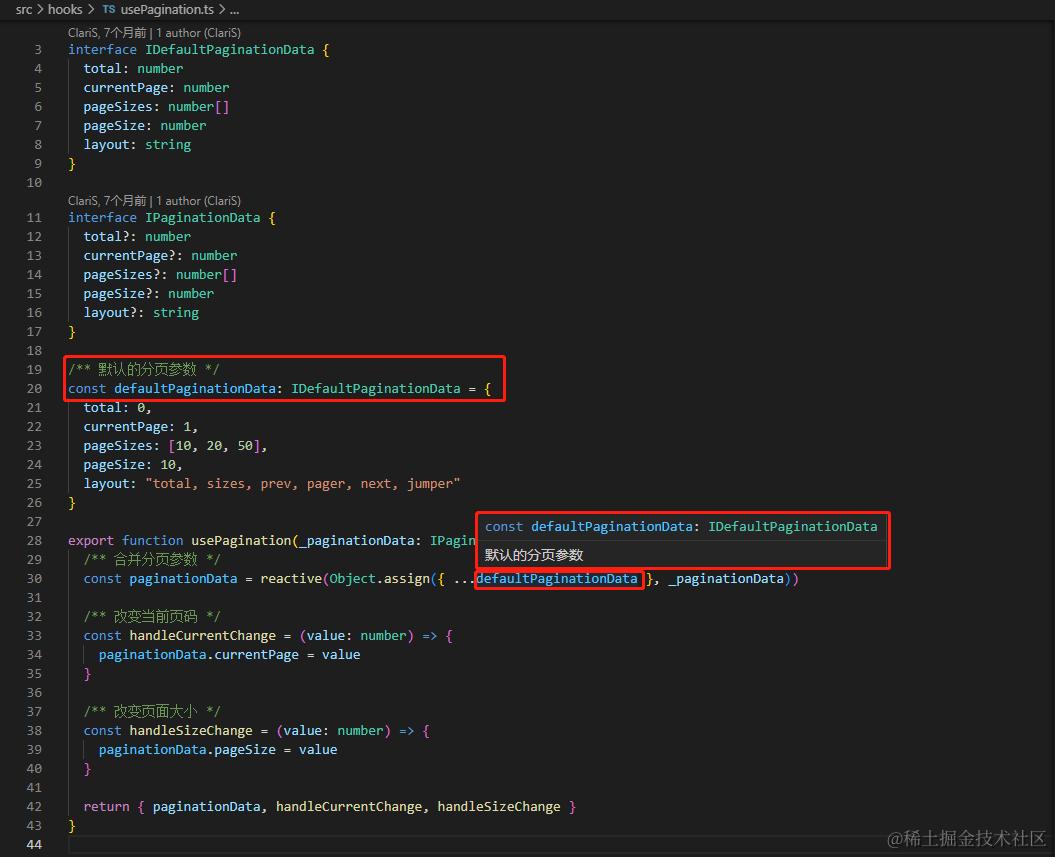The image size is (1055, 857).
Task: Click the 'defaultPaginationData' declaration on line 20
Action: 194,388
